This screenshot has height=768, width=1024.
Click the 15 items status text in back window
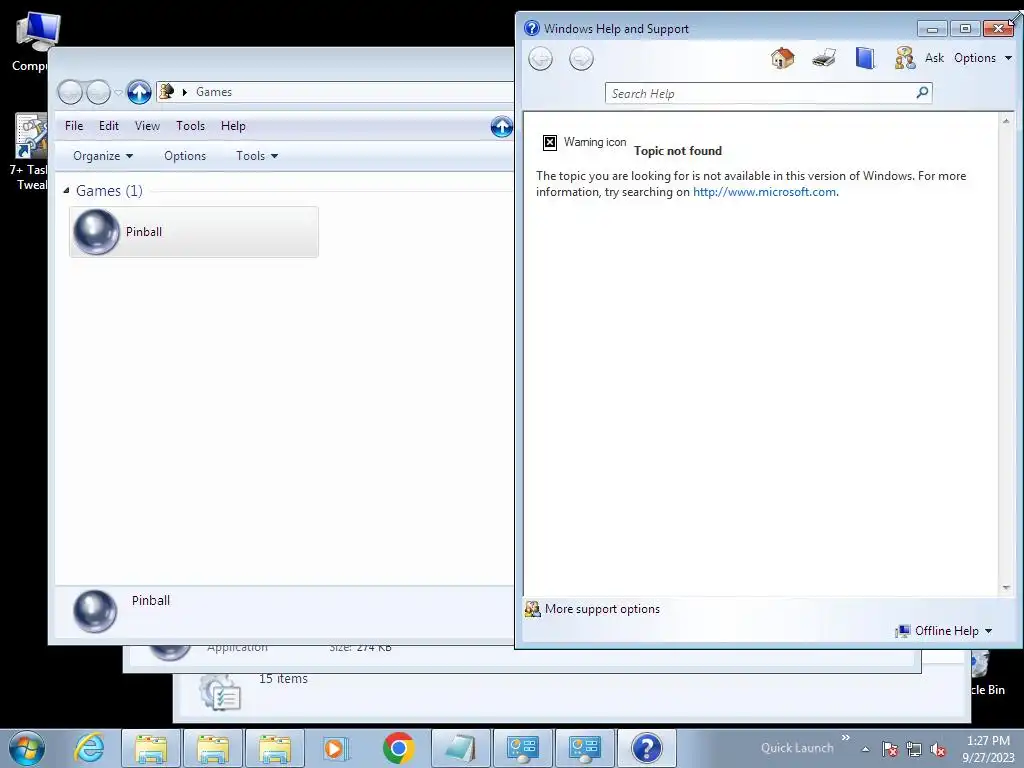point(283,679)
